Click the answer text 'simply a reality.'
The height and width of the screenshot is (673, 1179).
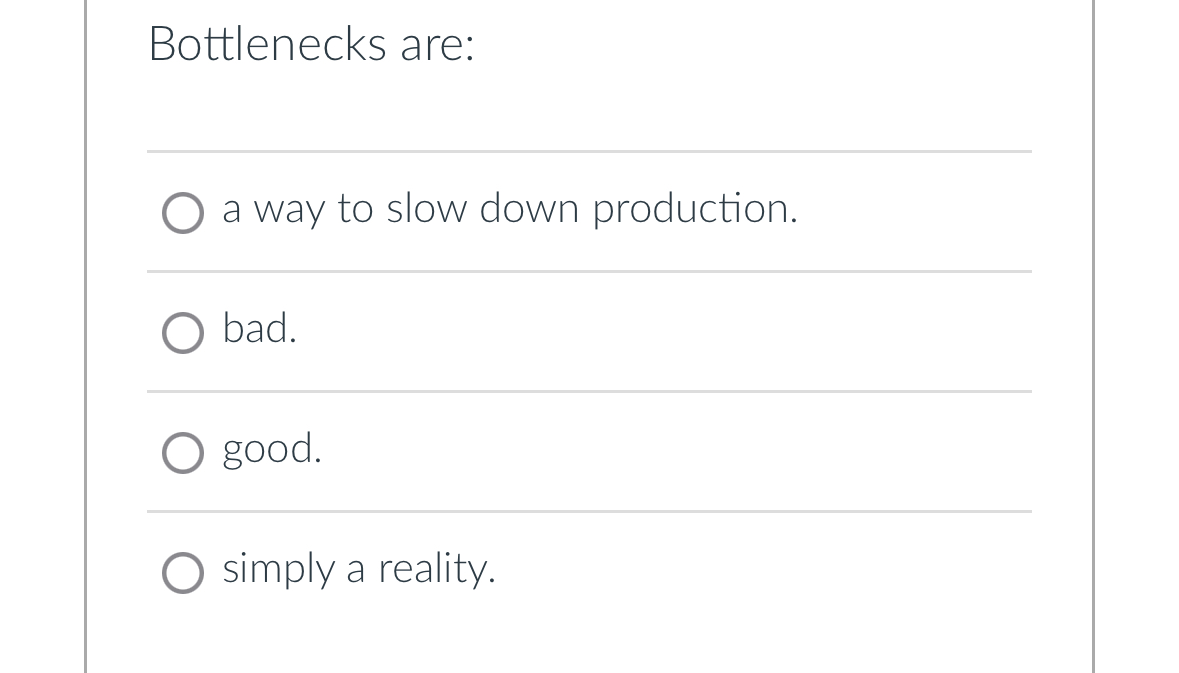click(x=358, y=570)
